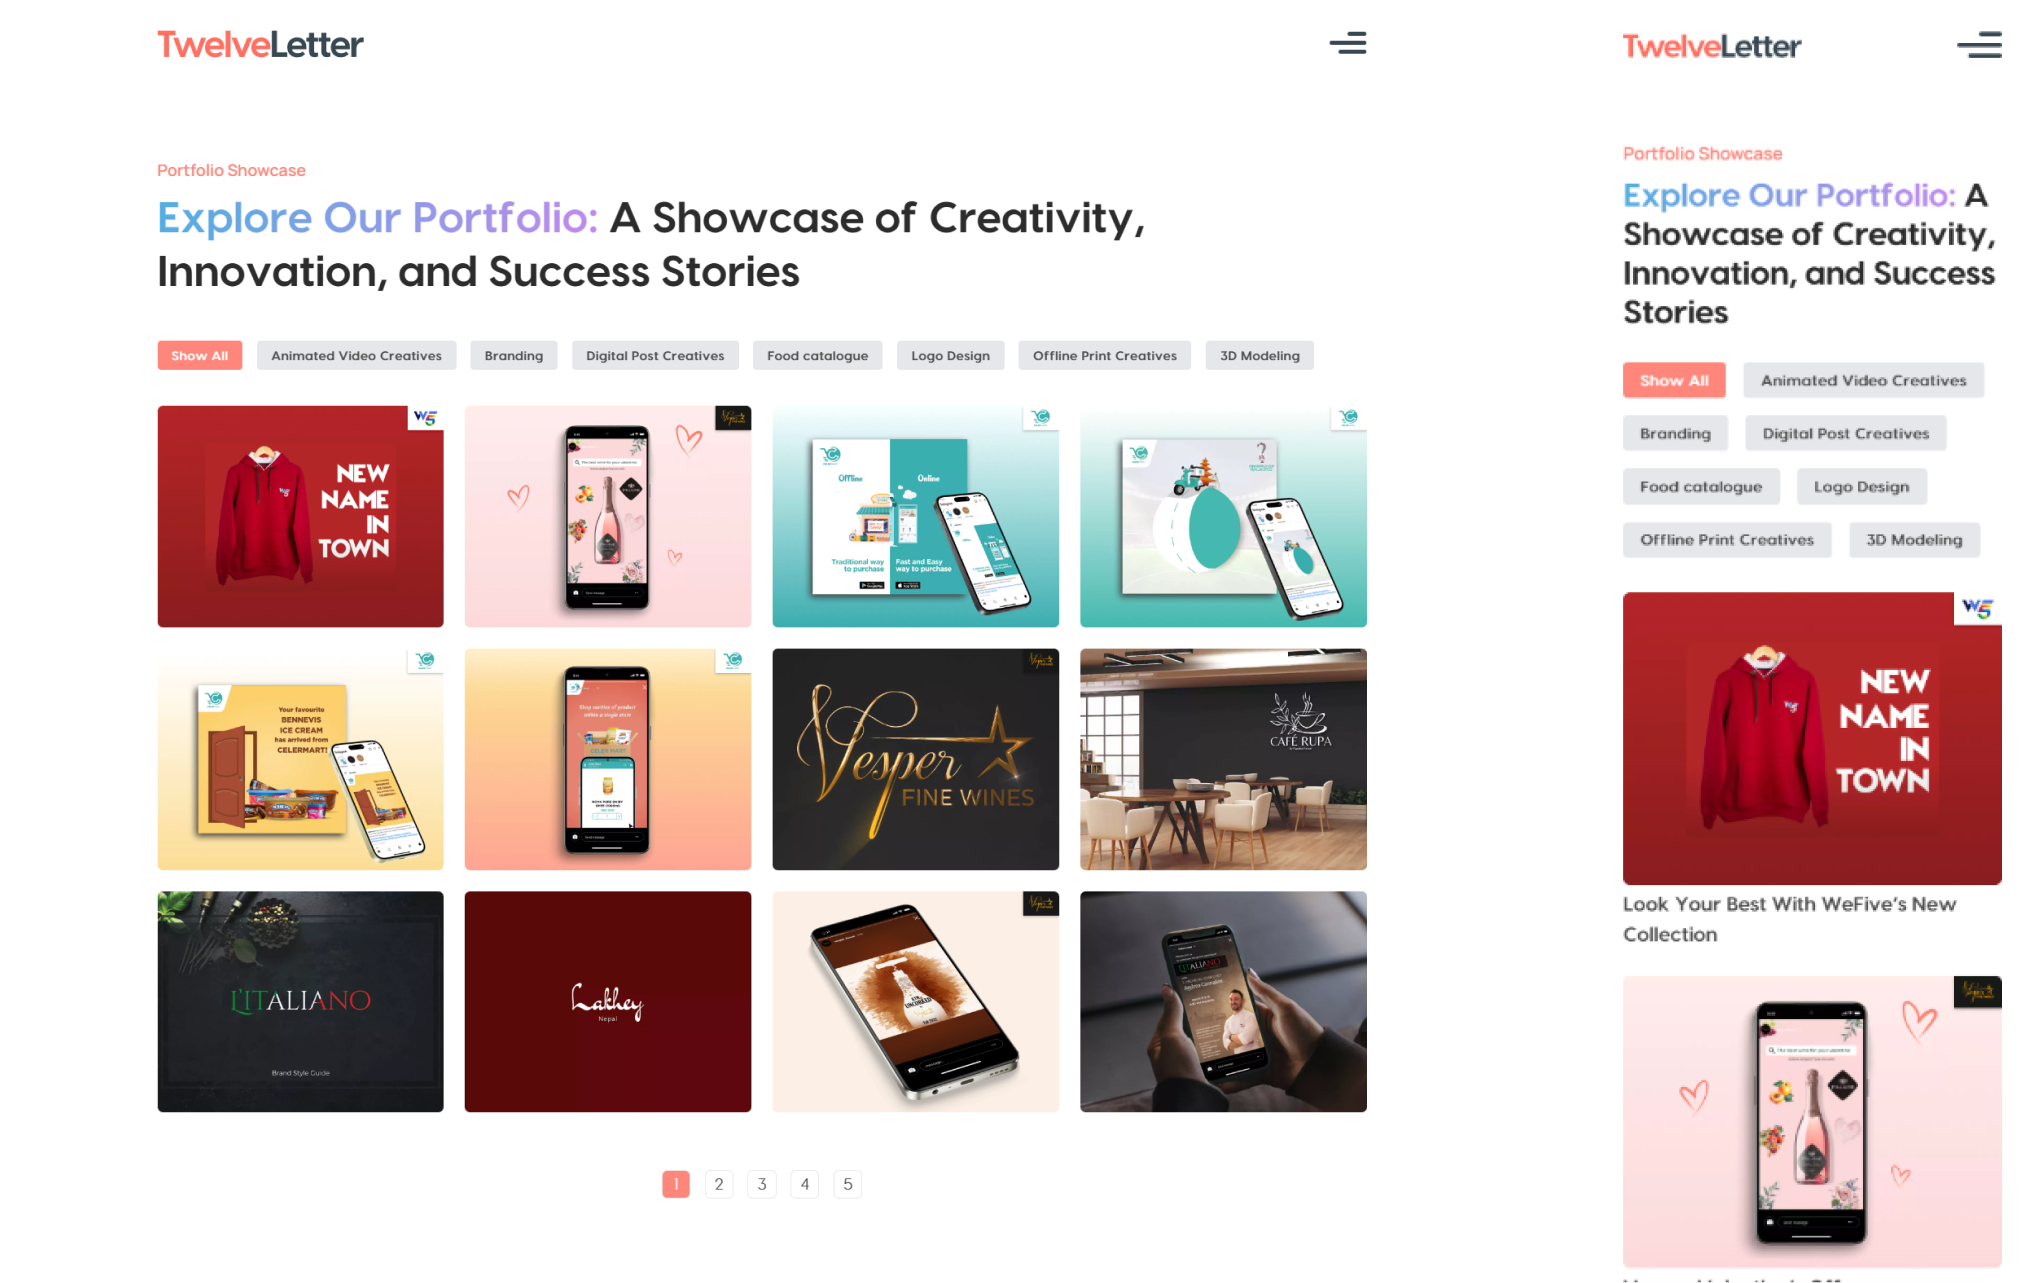Filter by Logo Design on desktop
2024x1283 pixels.
pyautogui.click(x=950, y=355)
